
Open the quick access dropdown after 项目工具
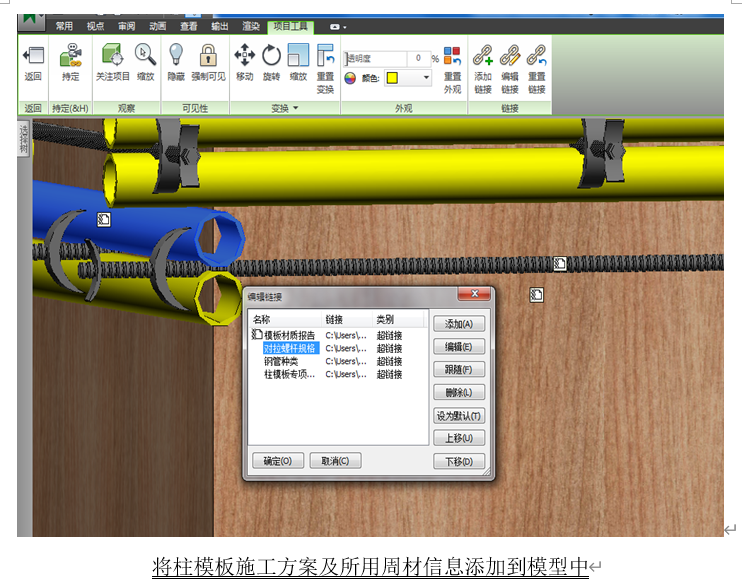pos(338,27)
